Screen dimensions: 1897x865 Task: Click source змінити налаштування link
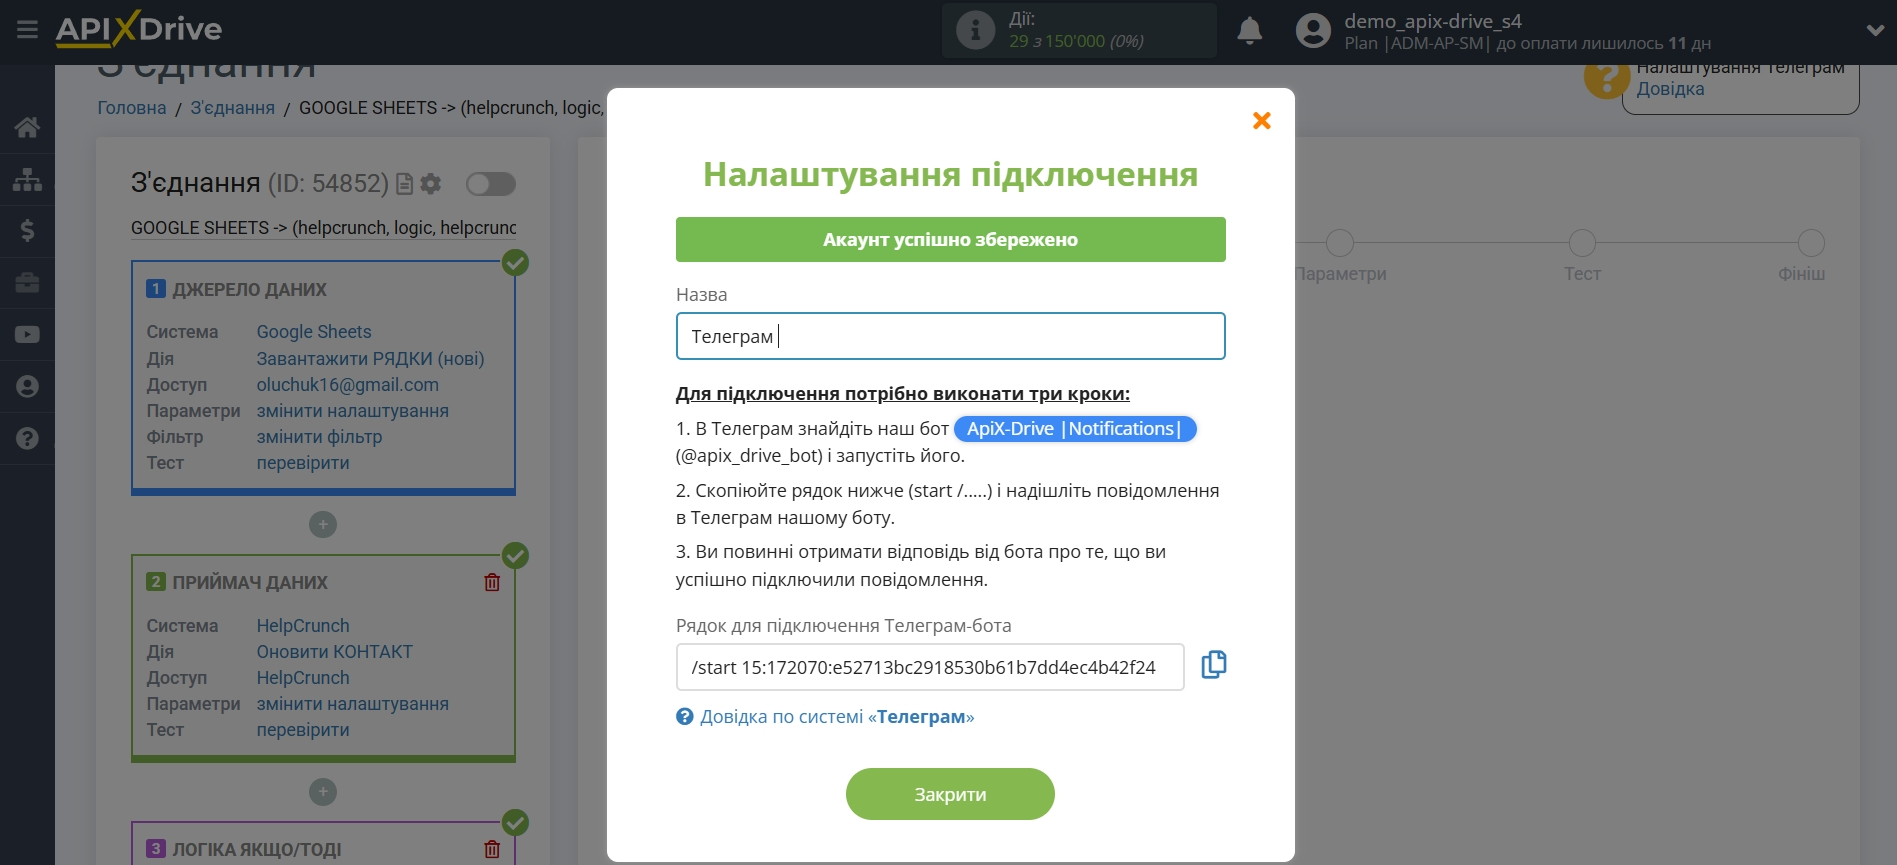(352, 411)
